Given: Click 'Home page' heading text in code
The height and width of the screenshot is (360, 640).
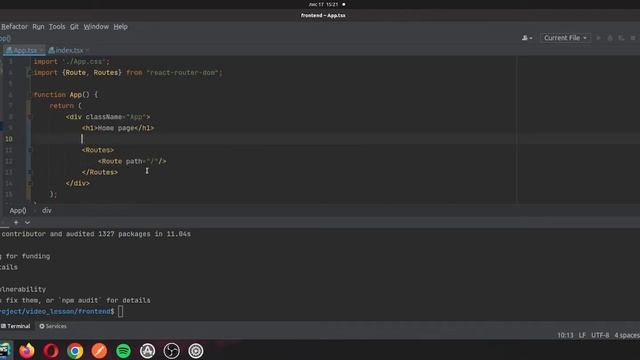Looking at the screenshot, I should click(x=116, y=128).
